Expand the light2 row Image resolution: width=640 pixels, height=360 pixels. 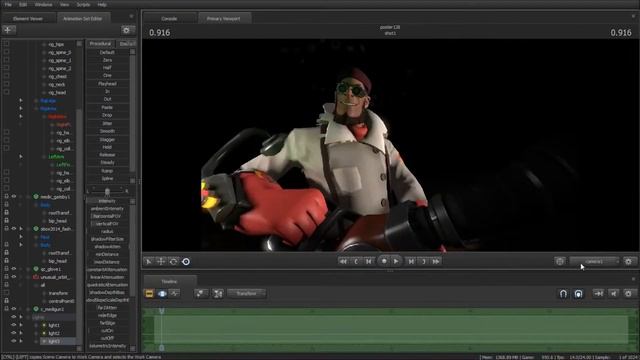[21, 333]
